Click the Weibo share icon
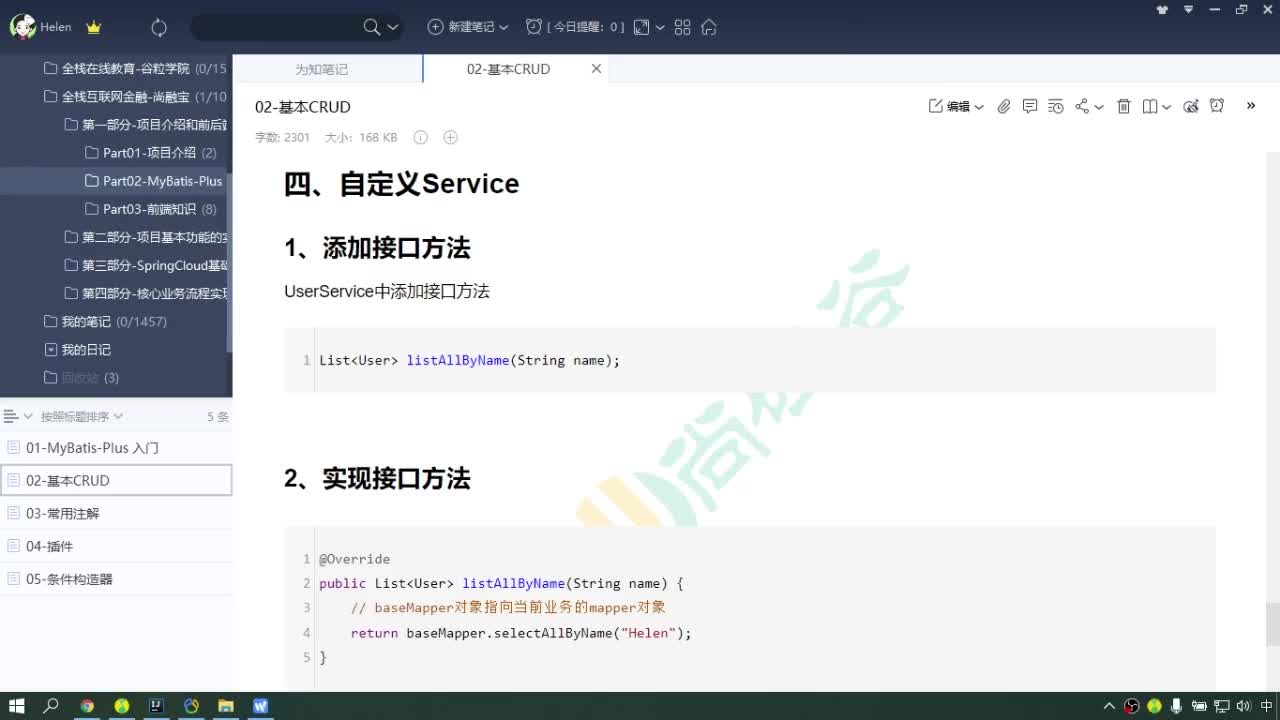Screen dimensions: 1280x720 1191,106
